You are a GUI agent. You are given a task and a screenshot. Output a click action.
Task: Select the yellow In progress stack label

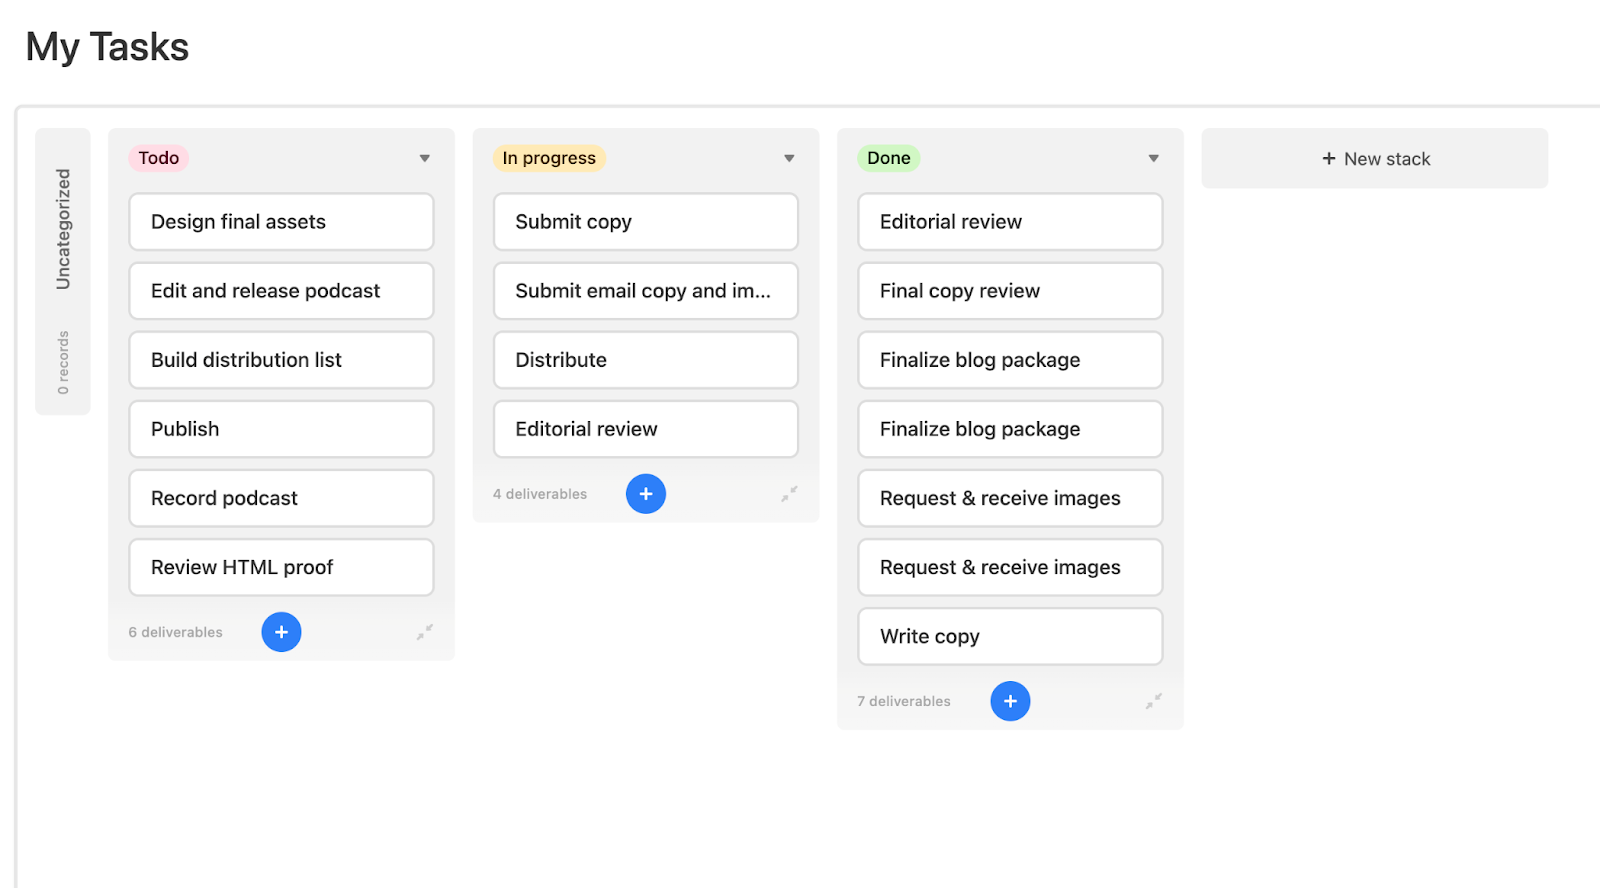pyautogui.click(x=549, y=158)
